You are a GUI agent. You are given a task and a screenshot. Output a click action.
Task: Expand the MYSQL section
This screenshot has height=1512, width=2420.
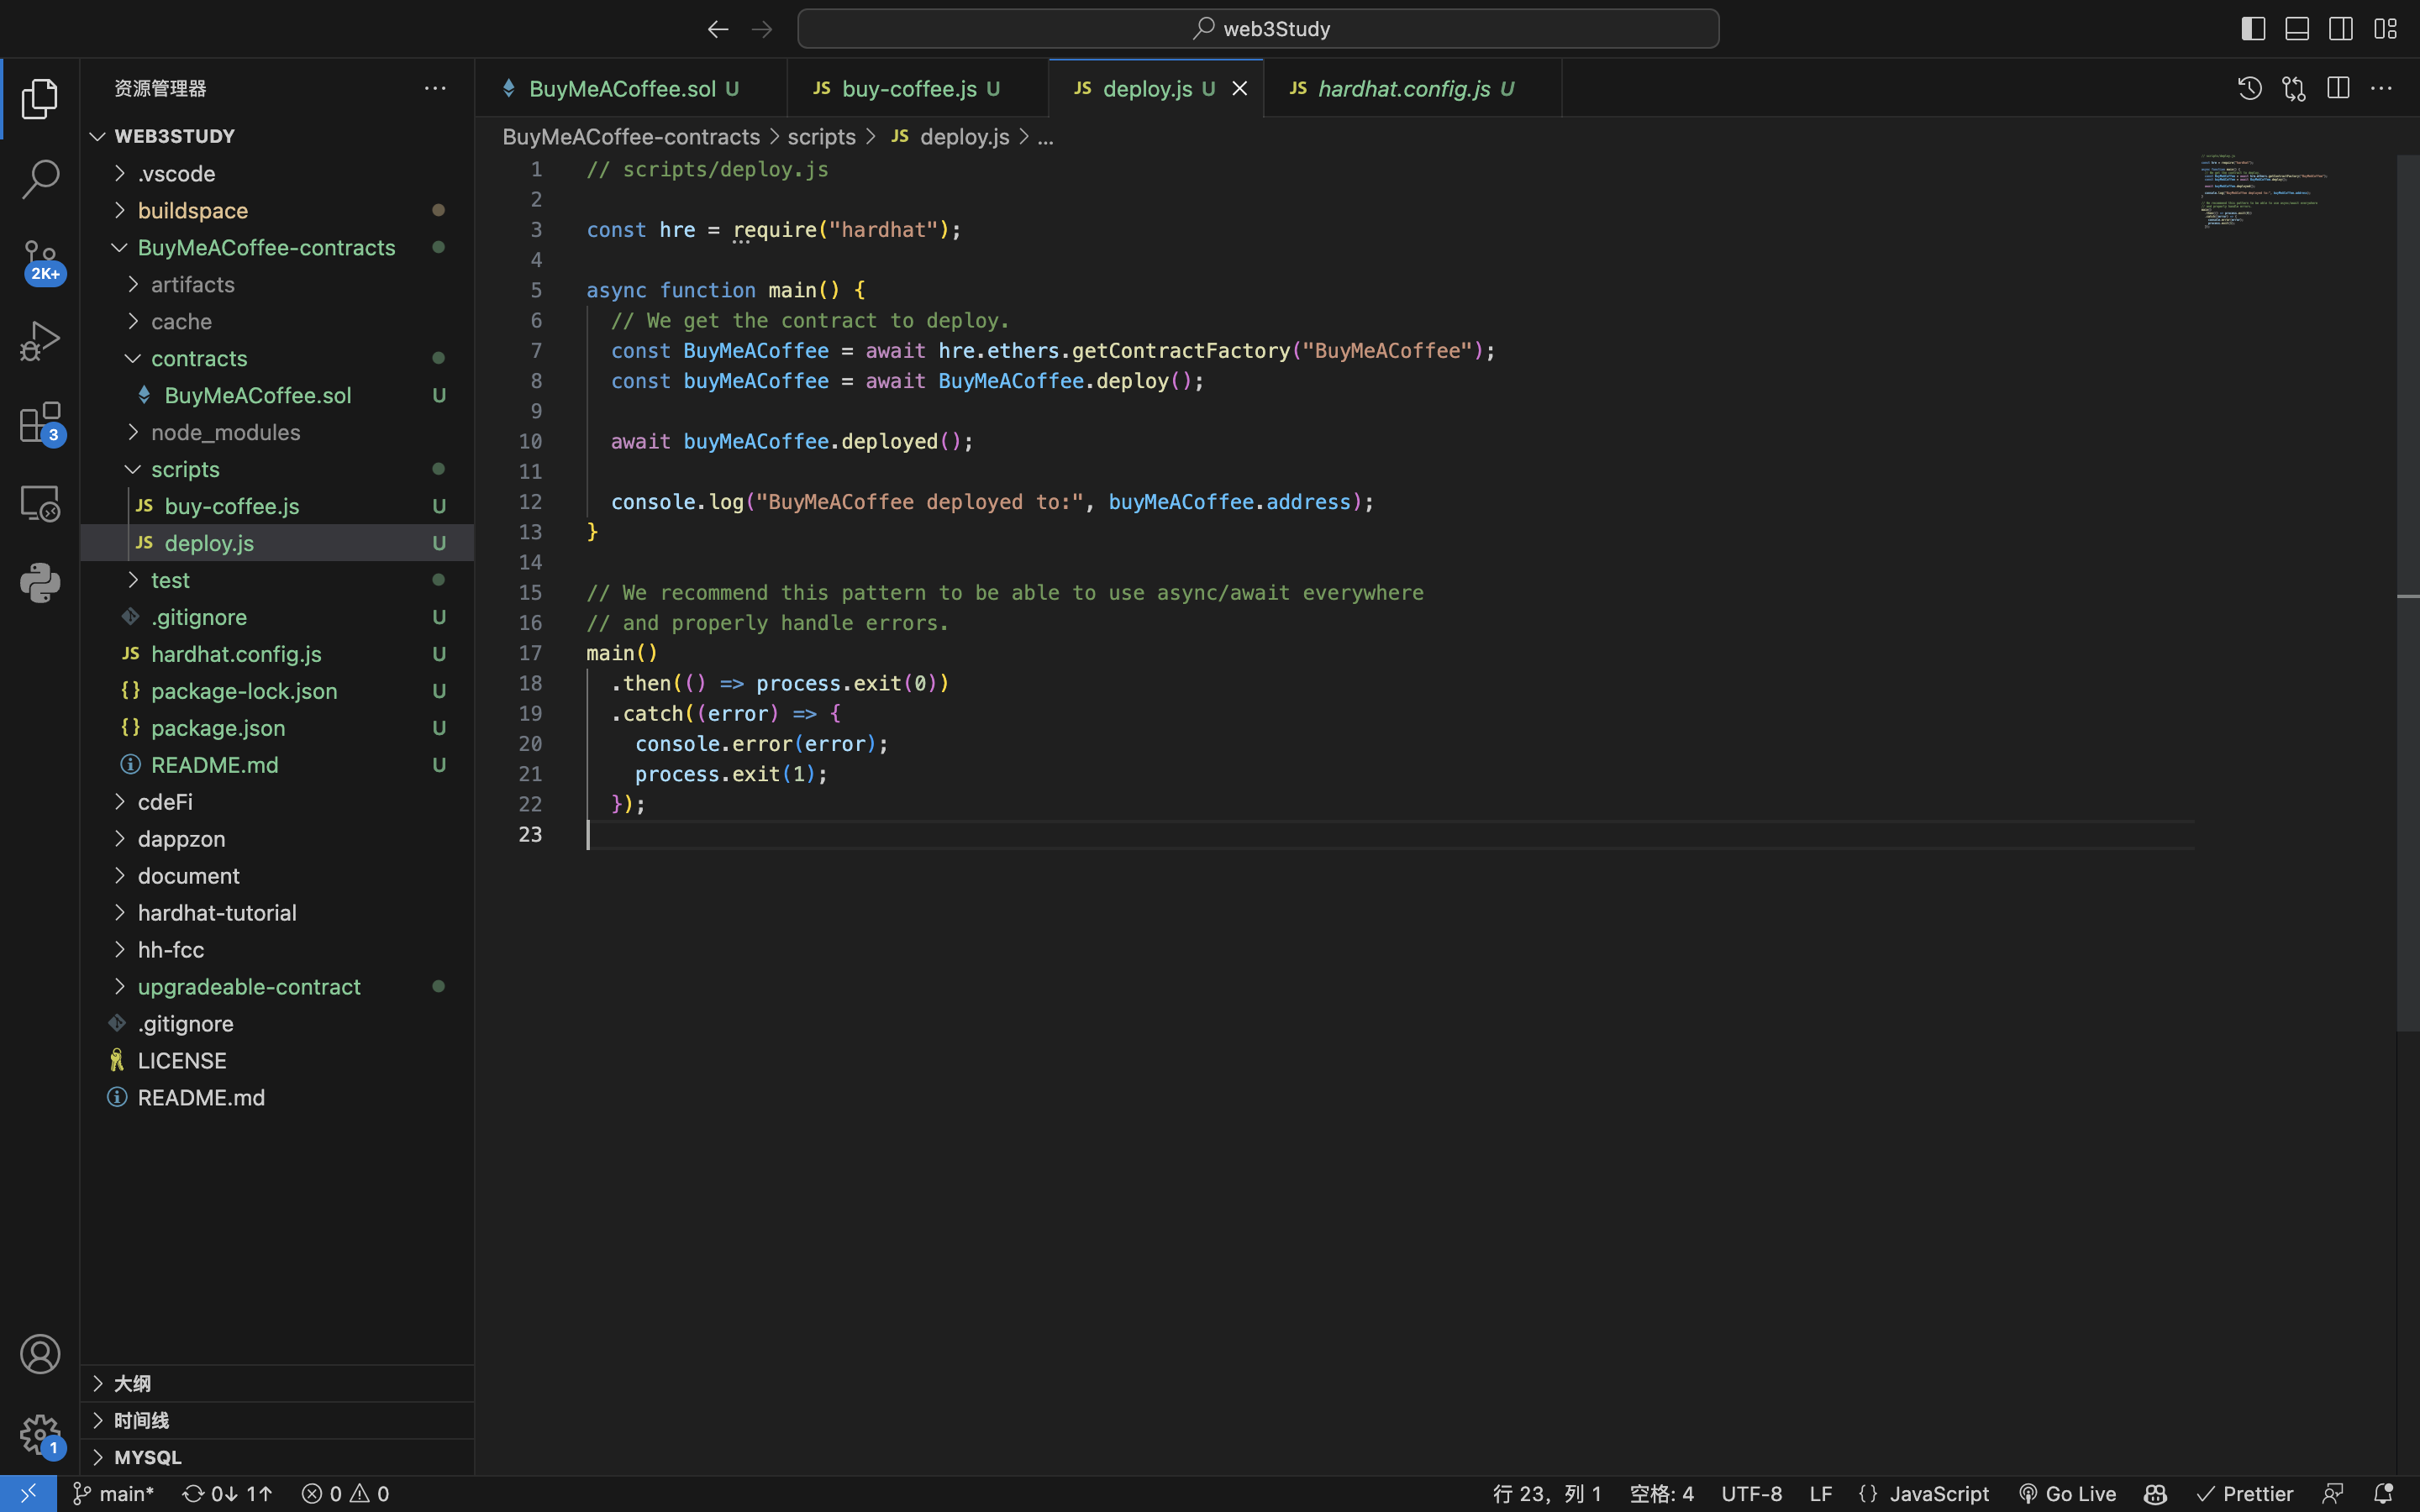[x=277, y=1458]
